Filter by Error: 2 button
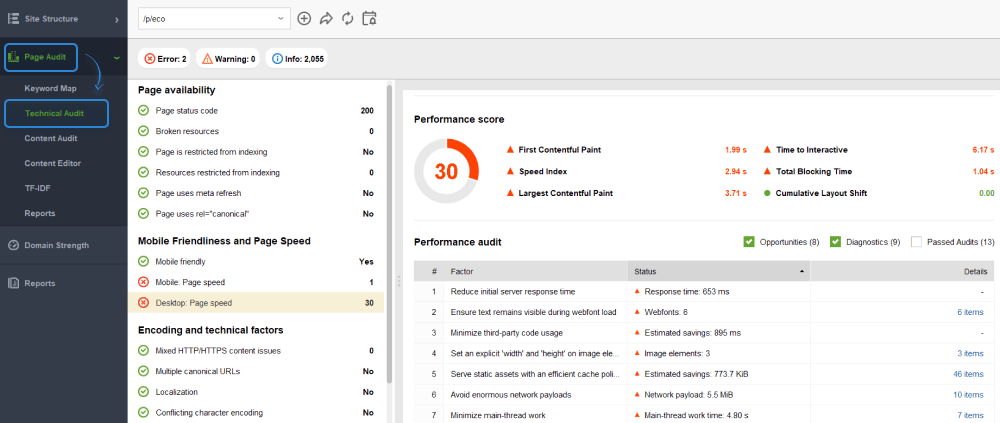This screenshot has height=423, width=1000. coord(165,59)
